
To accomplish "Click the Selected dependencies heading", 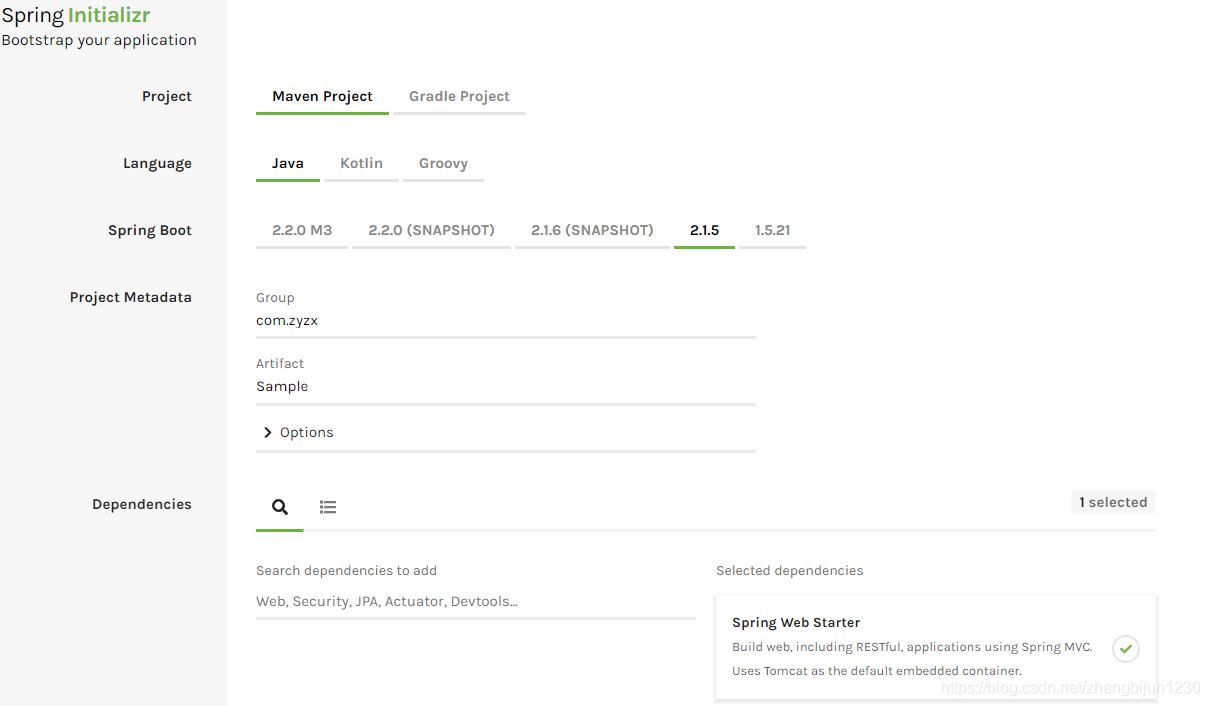I will coord(790,571).
